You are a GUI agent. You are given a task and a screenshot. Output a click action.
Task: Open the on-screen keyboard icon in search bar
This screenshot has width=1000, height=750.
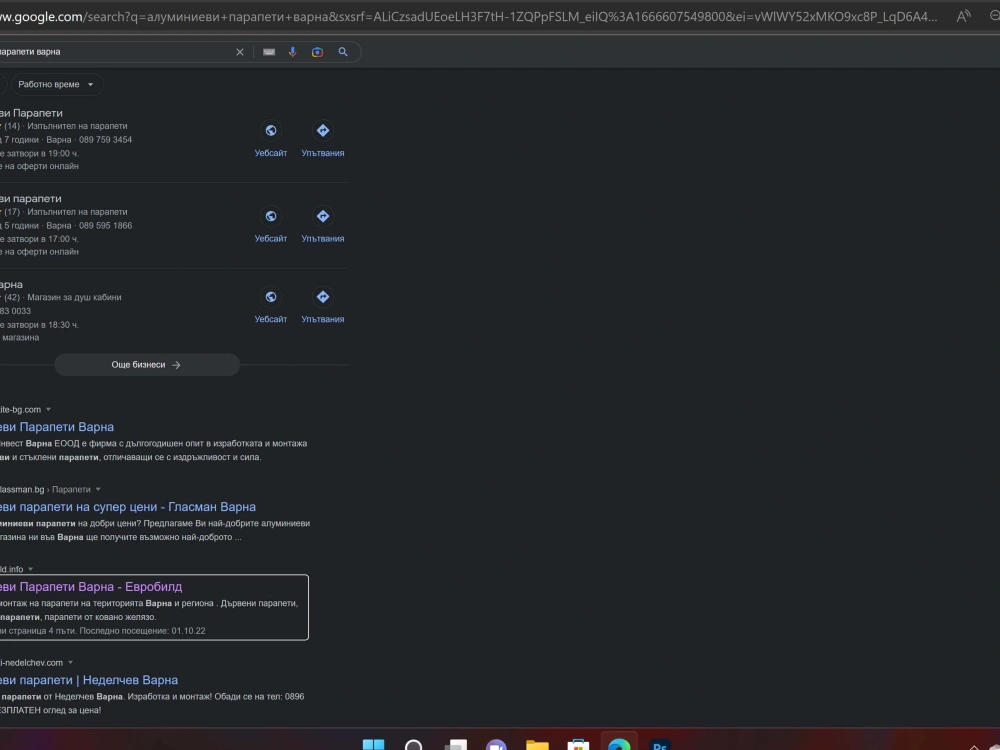click(269, 52)
